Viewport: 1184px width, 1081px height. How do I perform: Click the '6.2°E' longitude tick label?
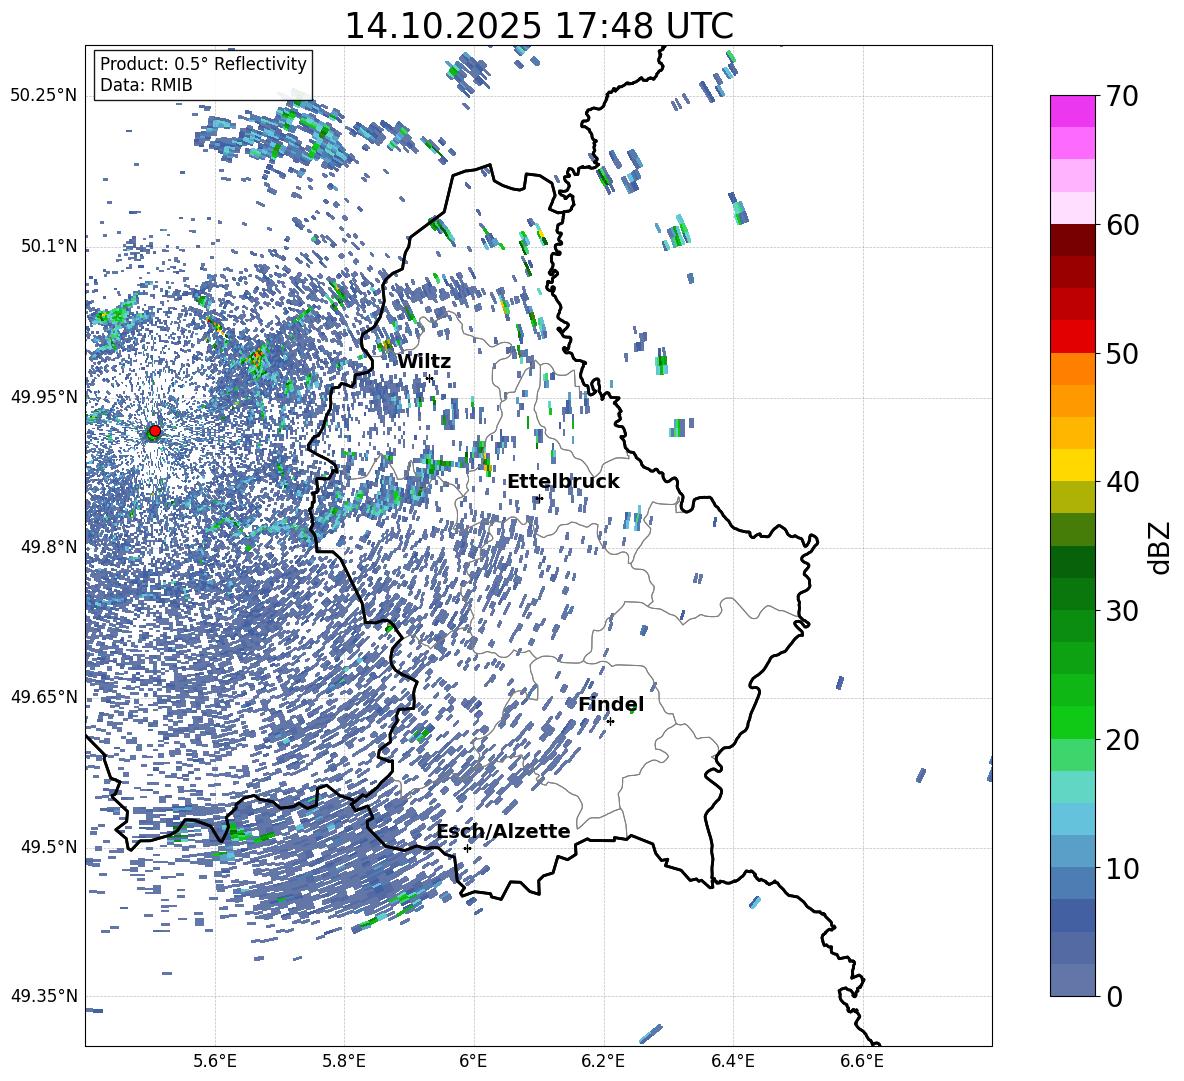(x=603, y=1061)
